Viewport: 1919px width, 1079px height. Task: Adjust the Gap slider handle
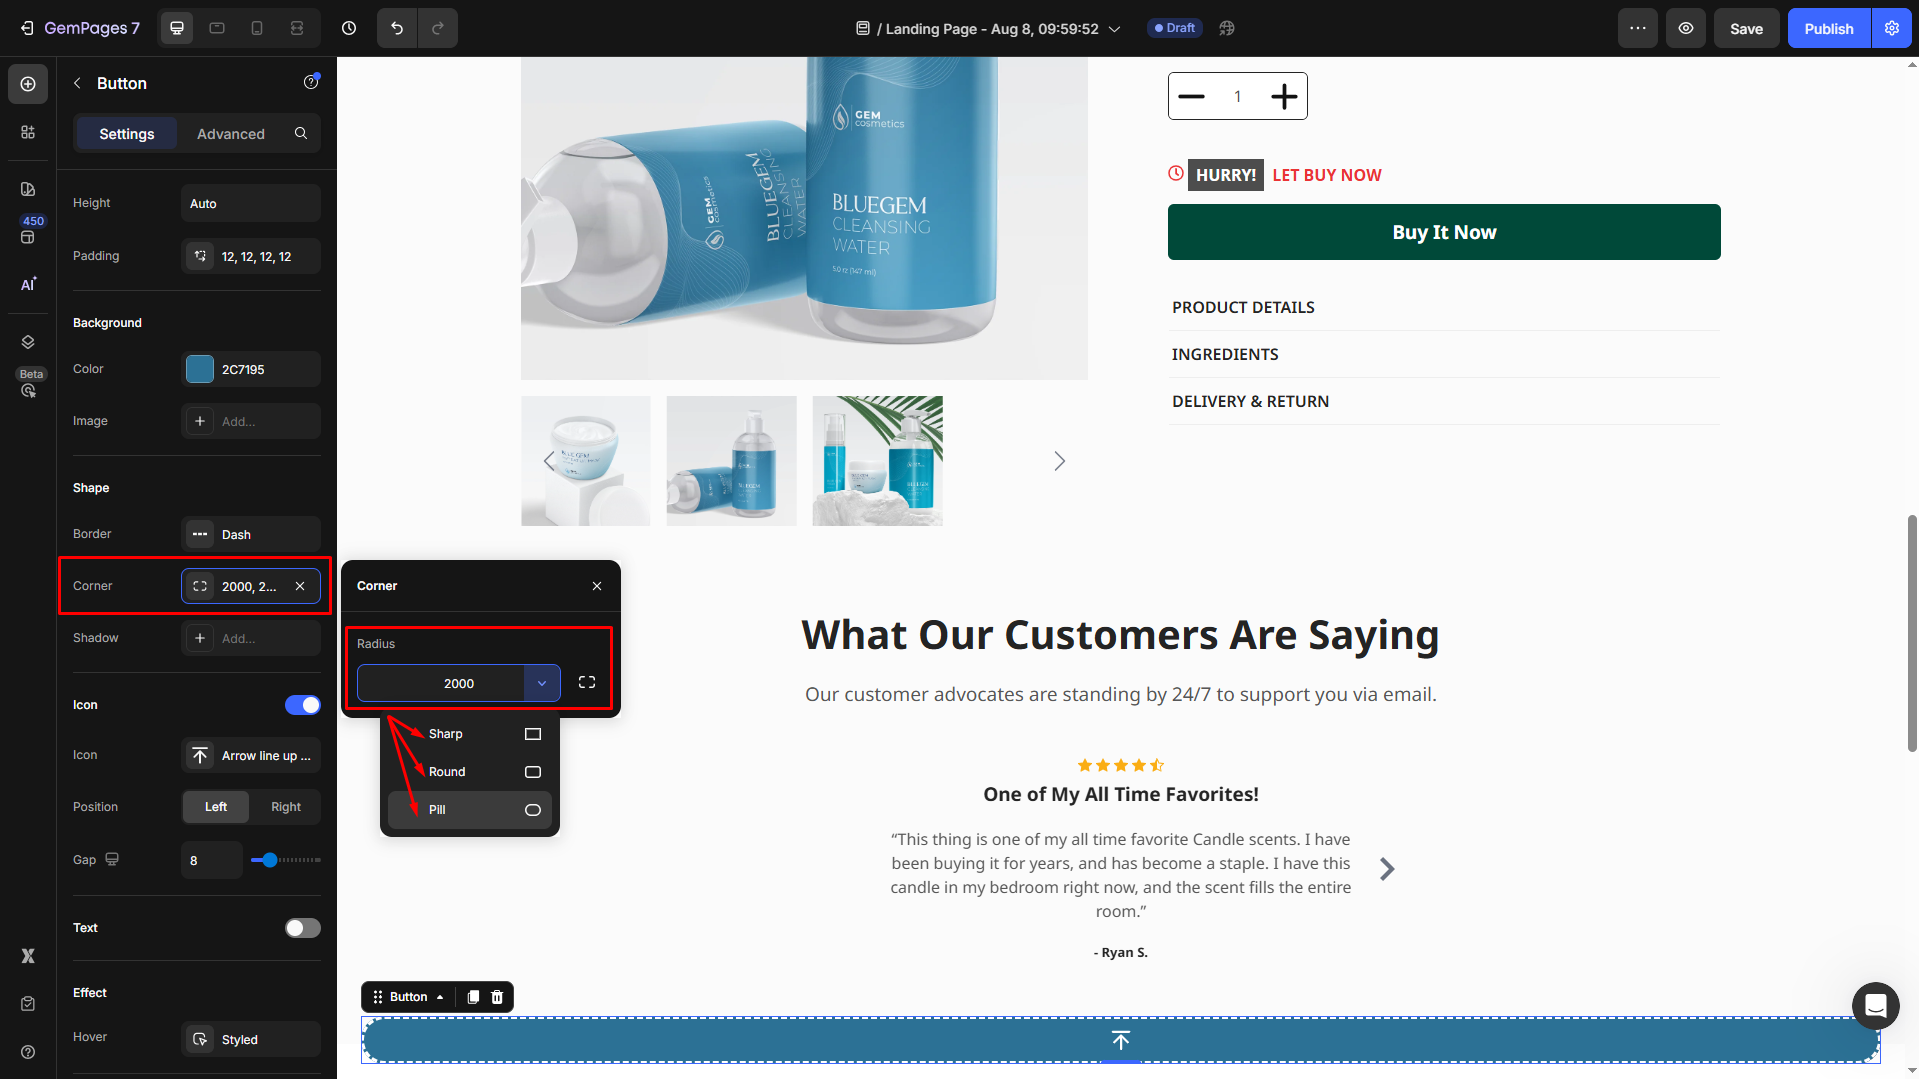tap(269, 860)
